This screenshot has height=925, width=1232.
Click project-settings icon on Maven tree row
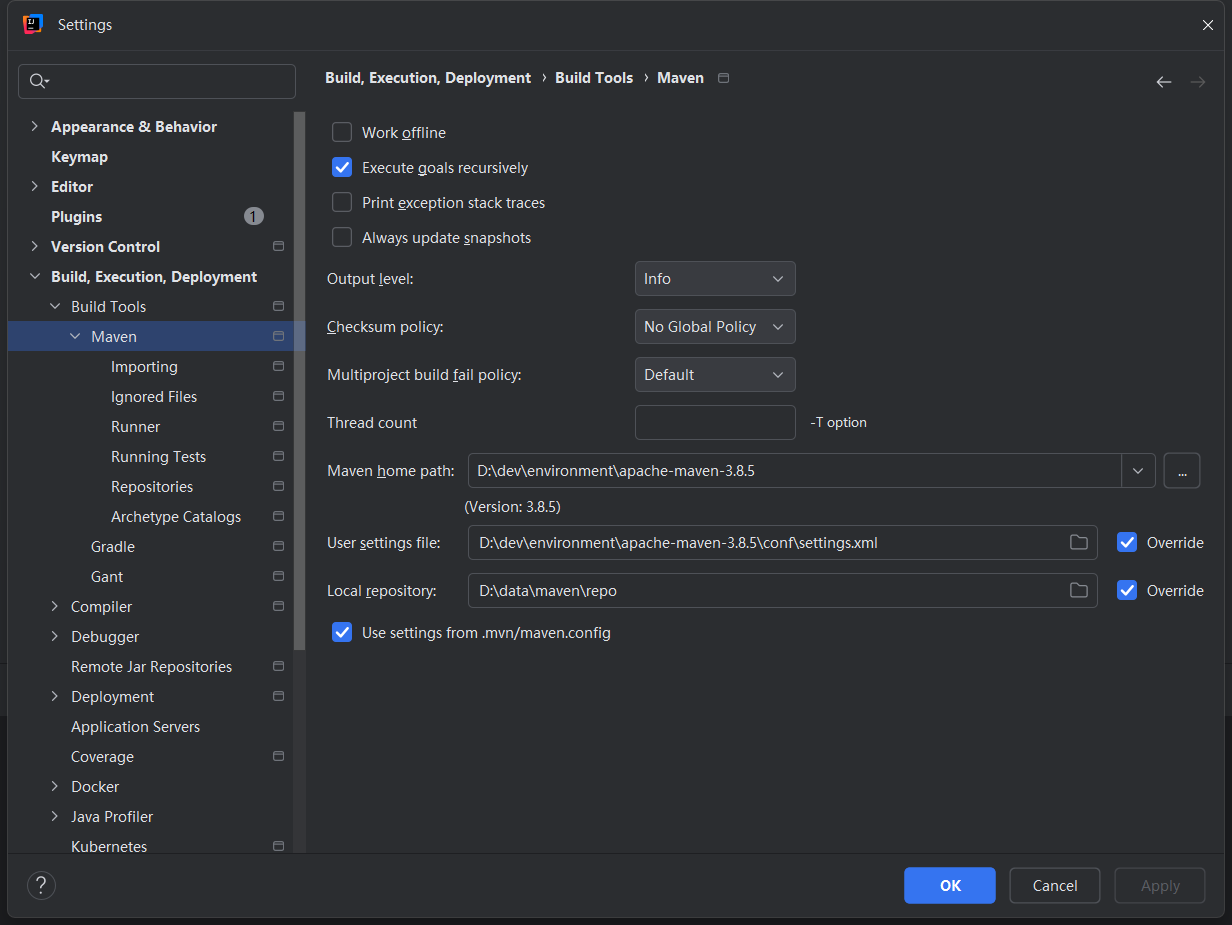[x=279, y=336]
